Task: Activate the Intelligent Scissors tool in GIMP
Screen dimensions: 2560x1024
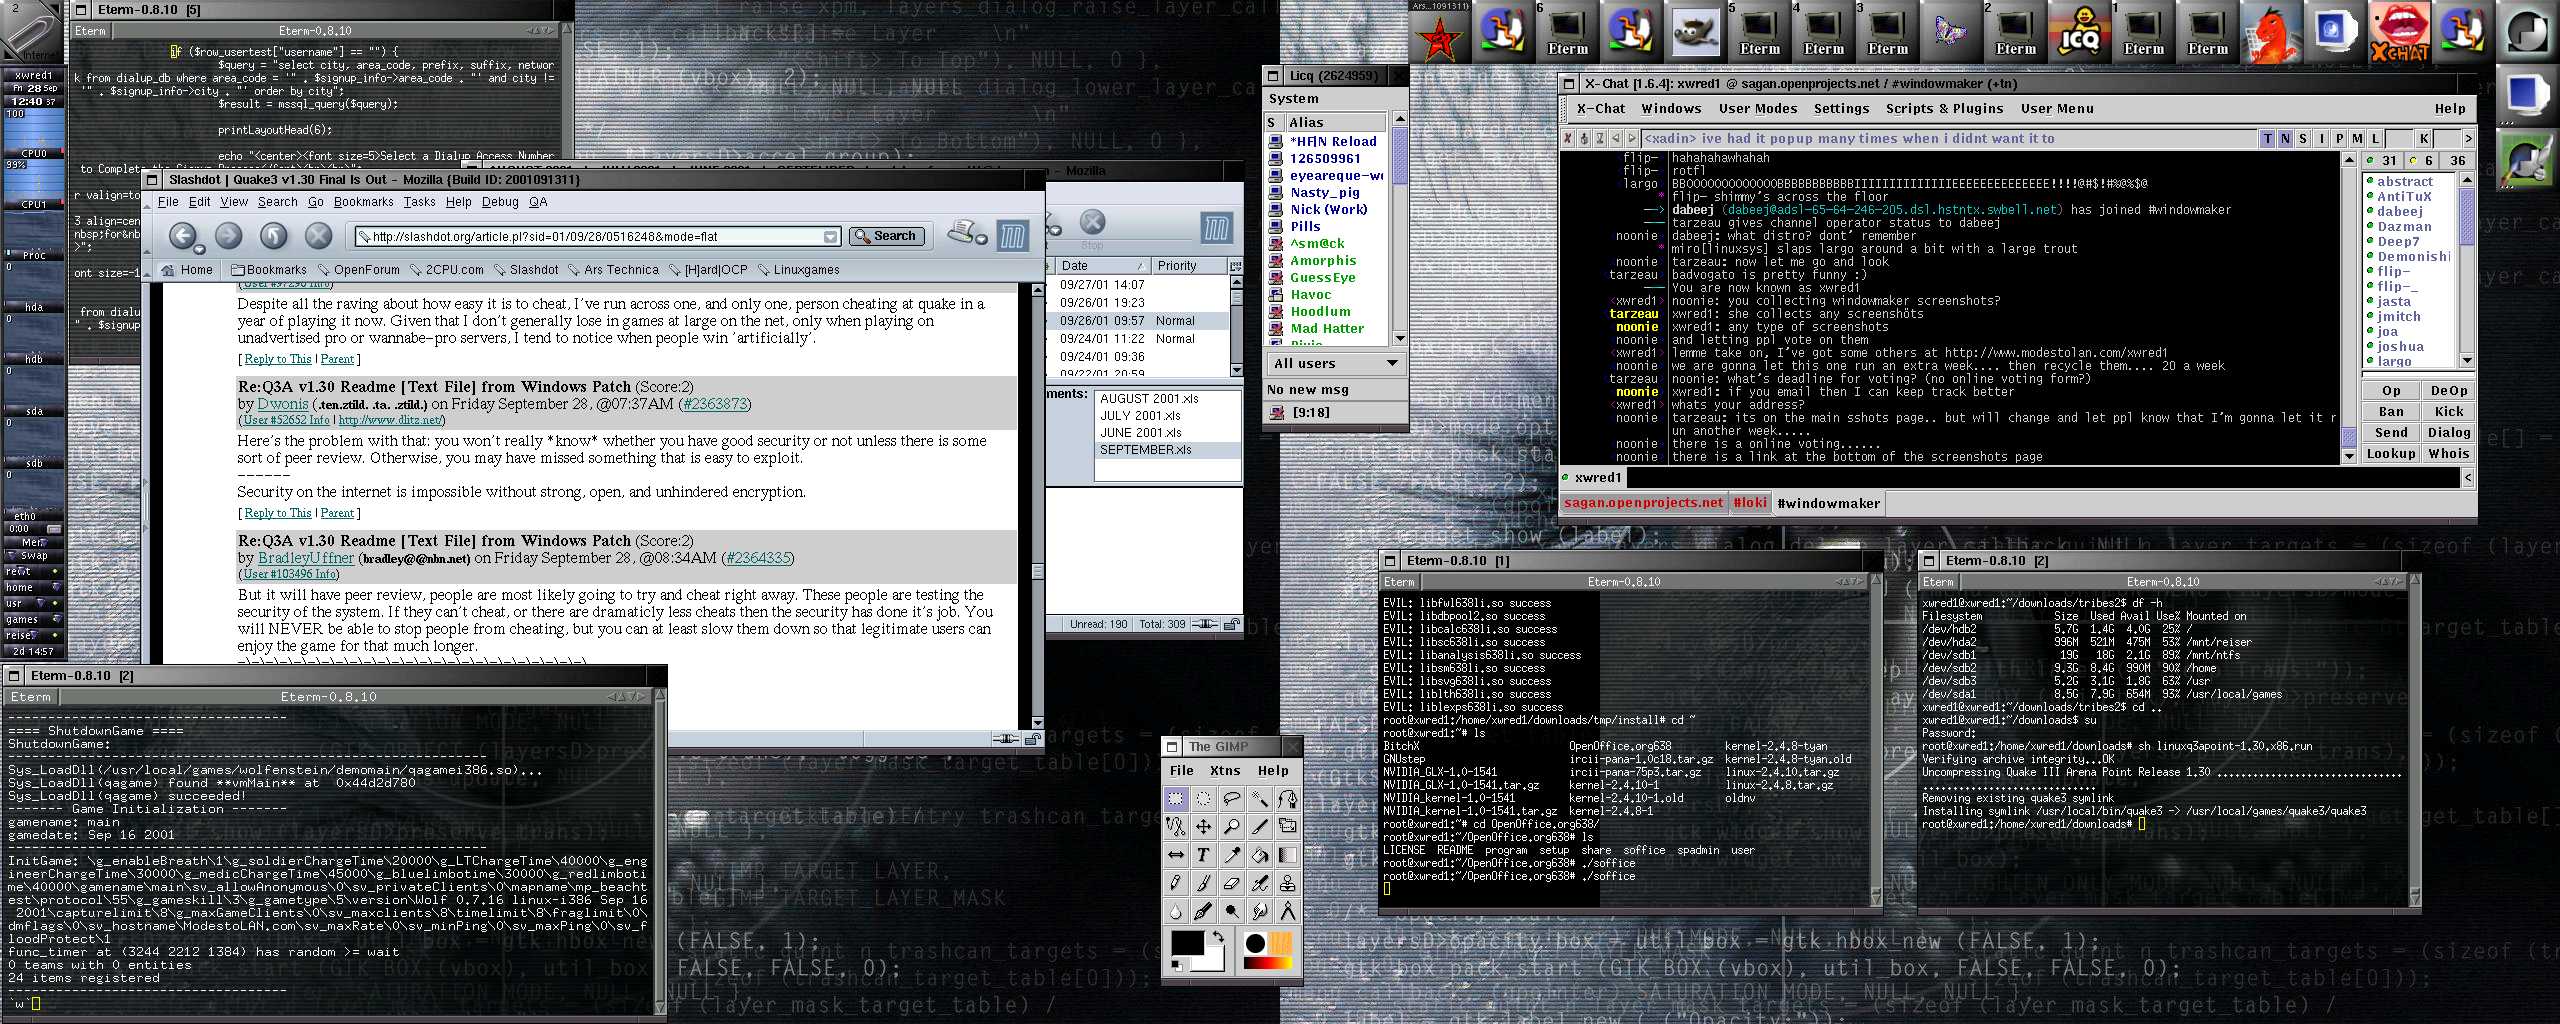Action: 1176,826
